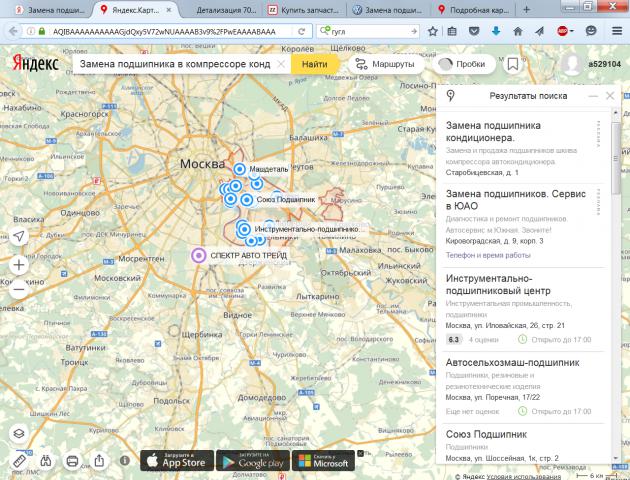The image size is (630, 480).
Task: Switch to first Замена подшип... tab
Action: [49, 10]
